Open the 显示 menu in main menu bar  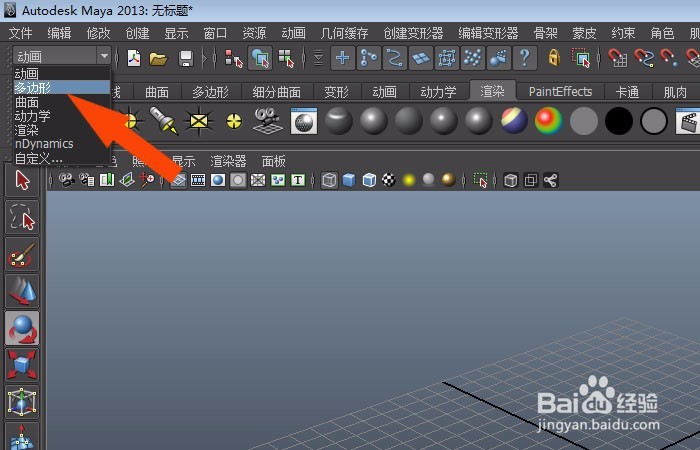[x=176, y=33]
